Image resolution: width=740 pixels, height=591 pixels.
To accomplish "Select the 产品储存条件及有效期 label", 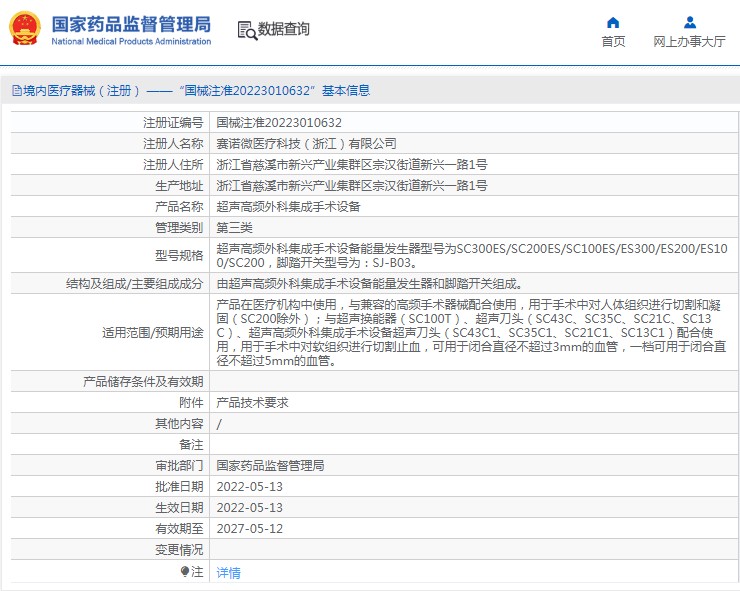I will coord(143,381).
